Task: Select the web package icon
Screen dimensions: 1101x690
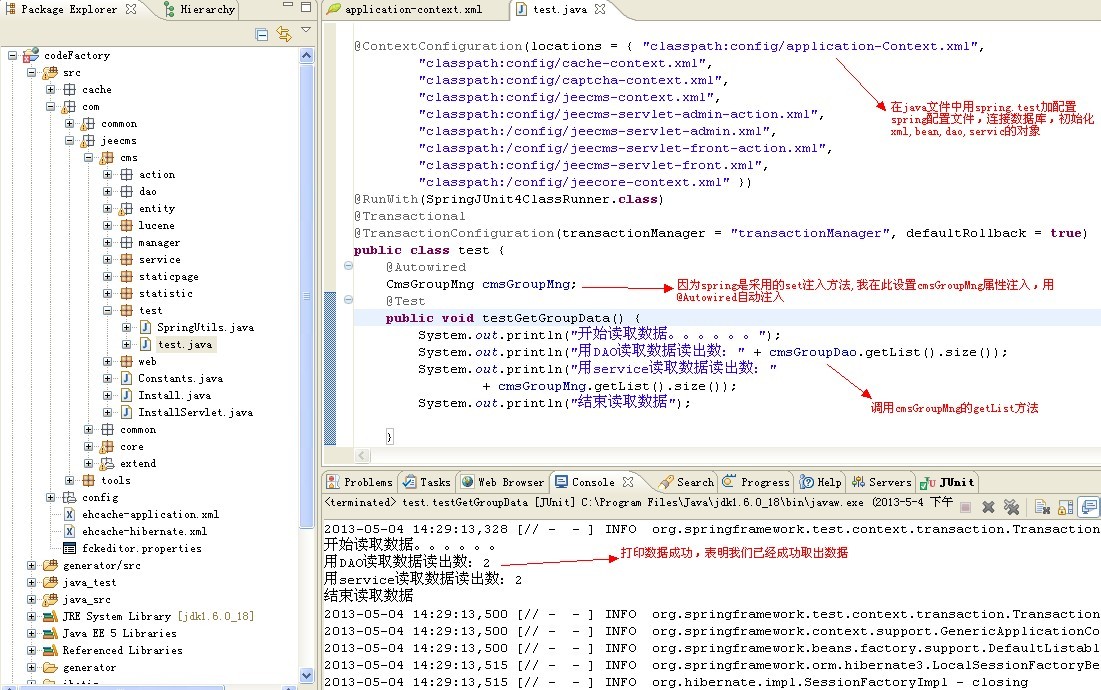Action: 126,361
